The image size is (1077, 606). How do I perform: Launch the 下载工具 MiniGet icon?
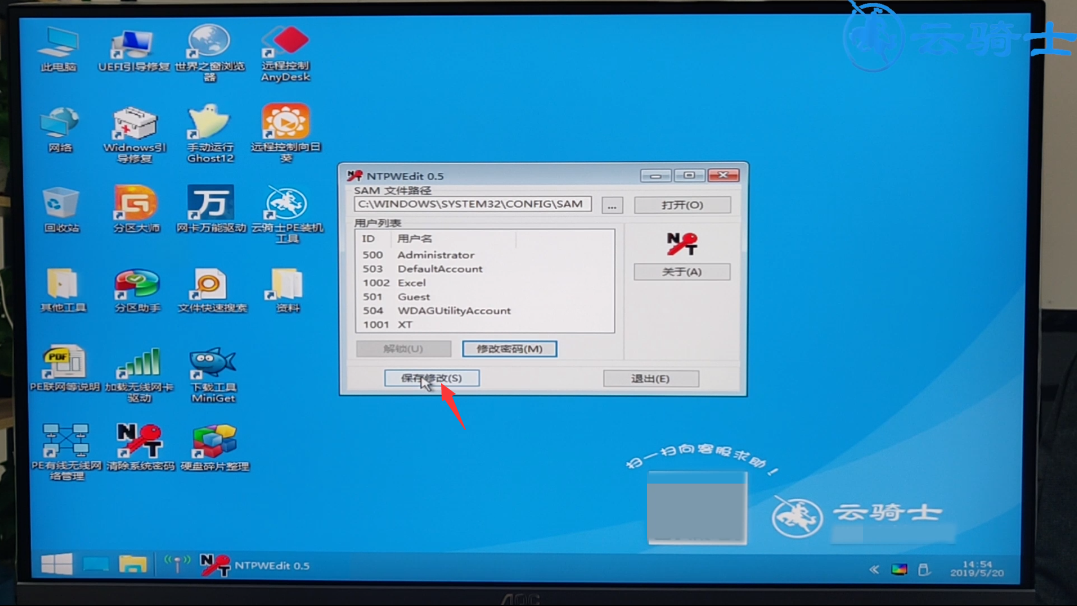[212, 370]
